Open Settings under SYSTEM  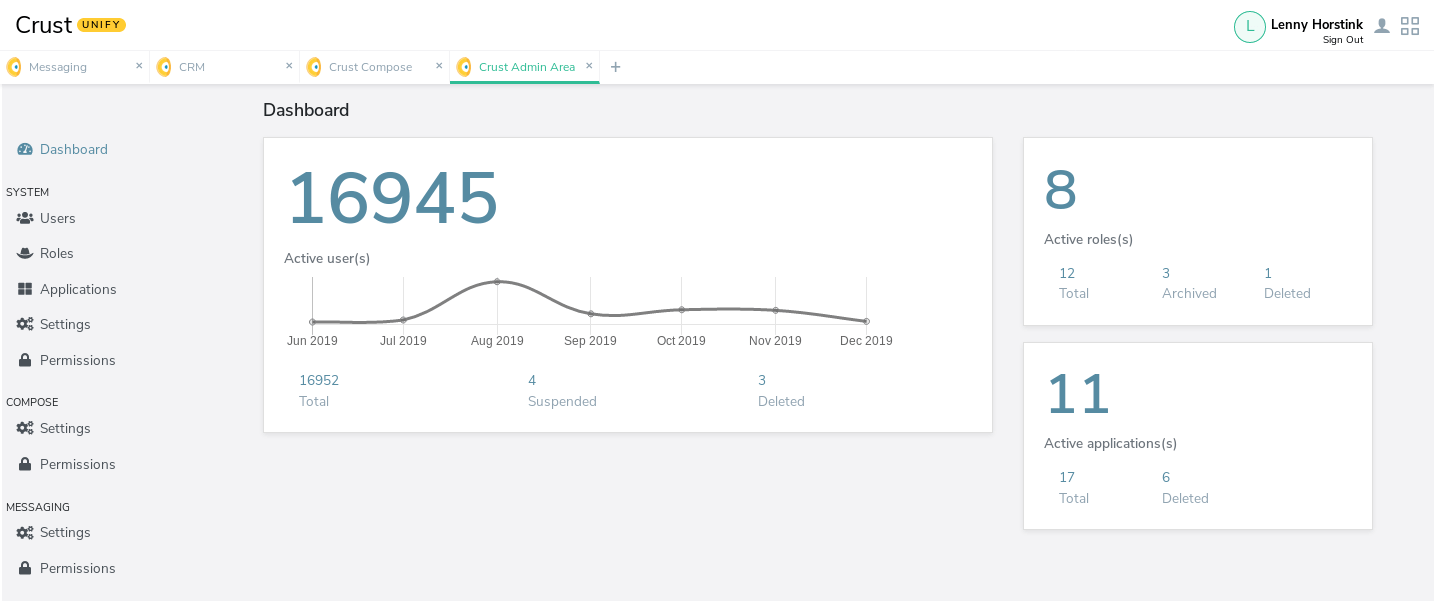pos(65,324)
